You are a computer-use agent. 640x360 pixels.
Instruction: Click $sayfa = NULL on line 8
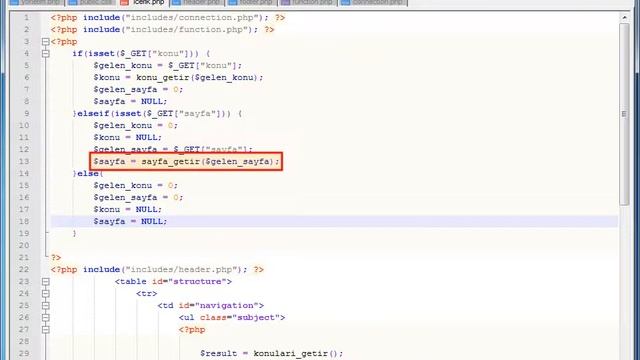click(x=130, y=101)
